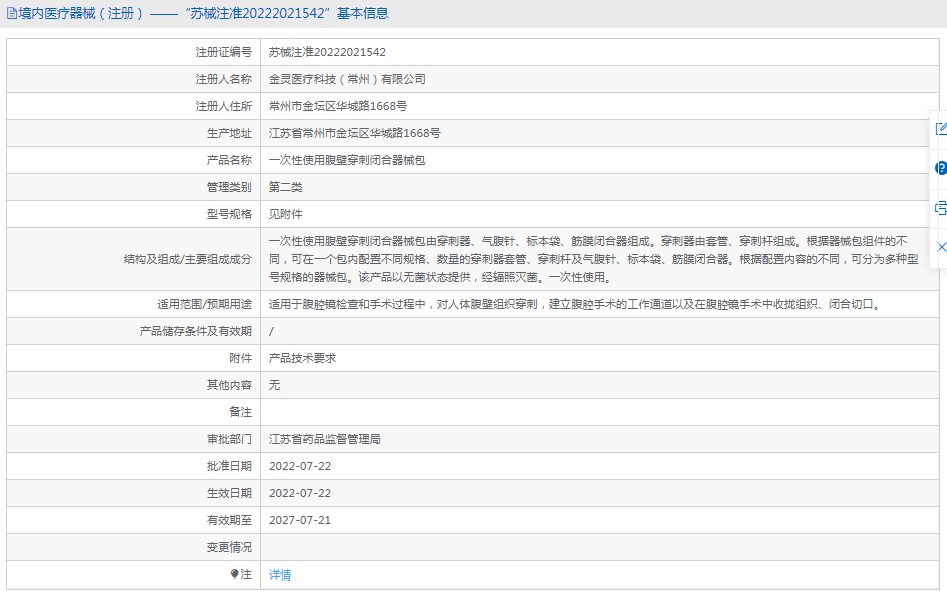Click the 注册人名称 row label
The height and width of the screenshot is (596, 947).
click(223, 79)
